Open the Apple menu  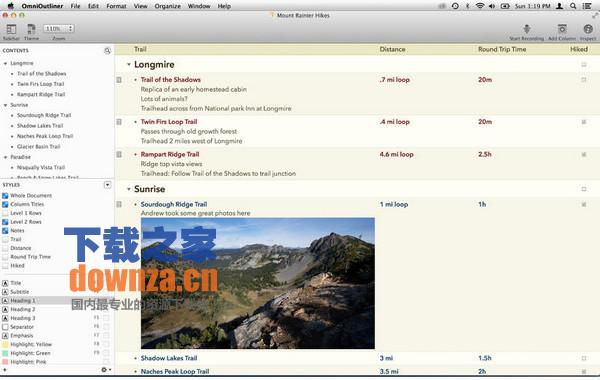[x=11, y=6]
